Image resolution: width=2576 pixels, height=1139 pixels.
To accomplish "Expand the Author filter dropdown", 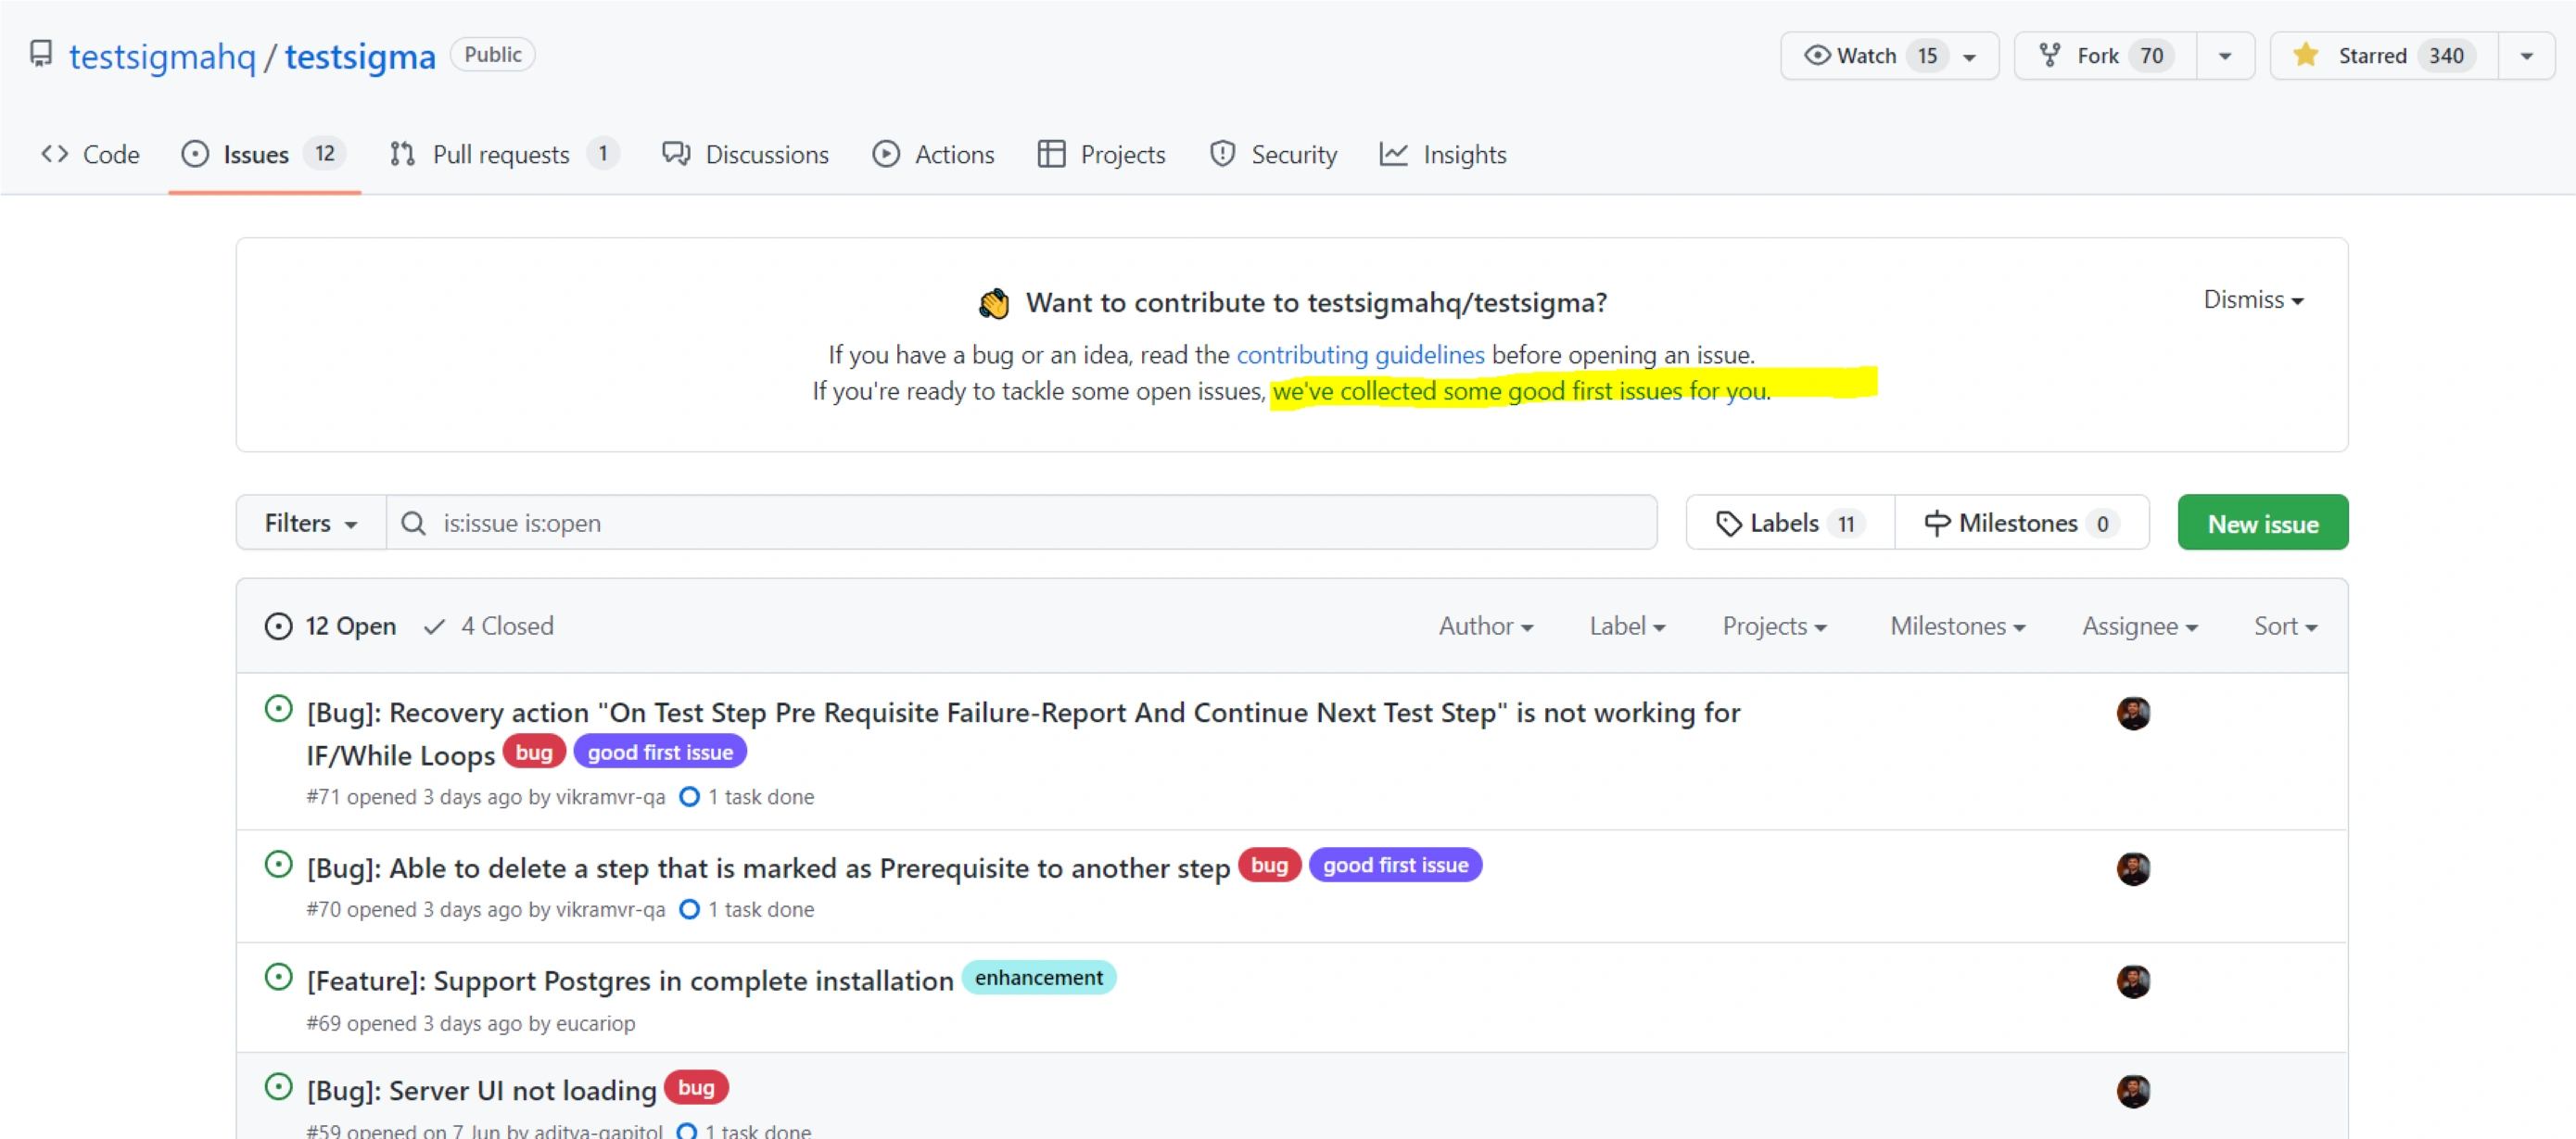I will click(1485, 626).
